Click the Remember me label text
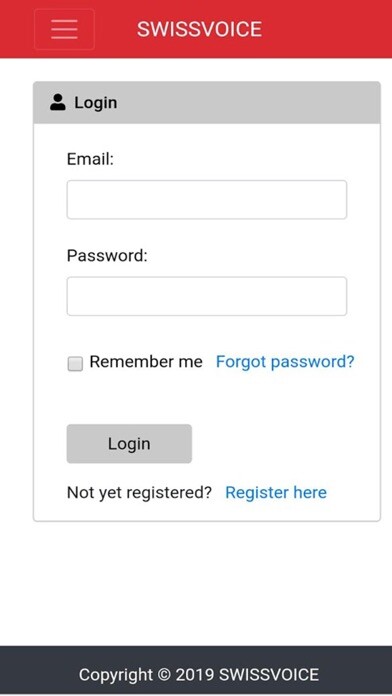 coord(146,362)
